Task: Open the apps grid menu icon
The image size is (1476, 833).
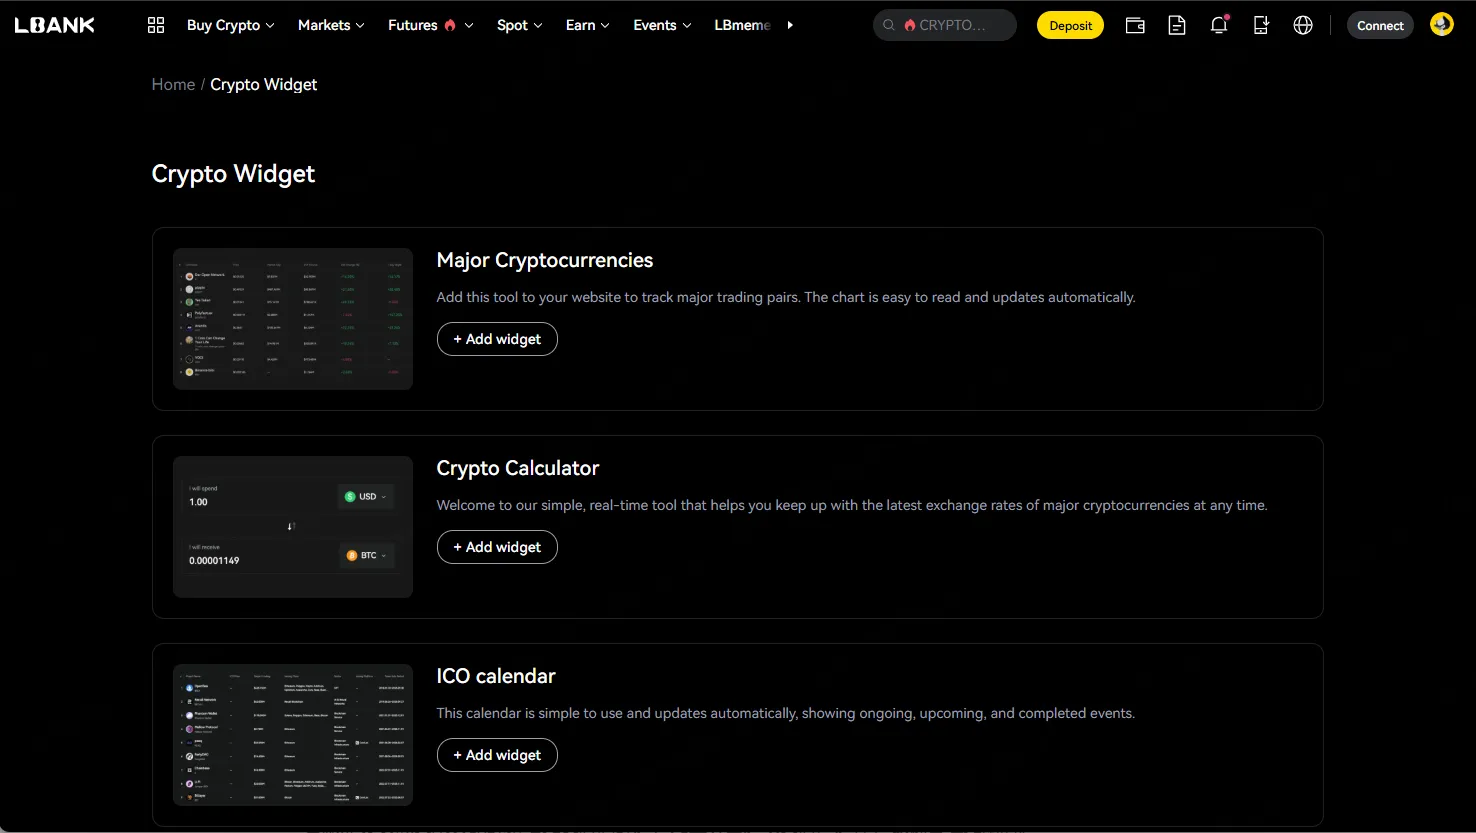Action: tap(156, 25)
